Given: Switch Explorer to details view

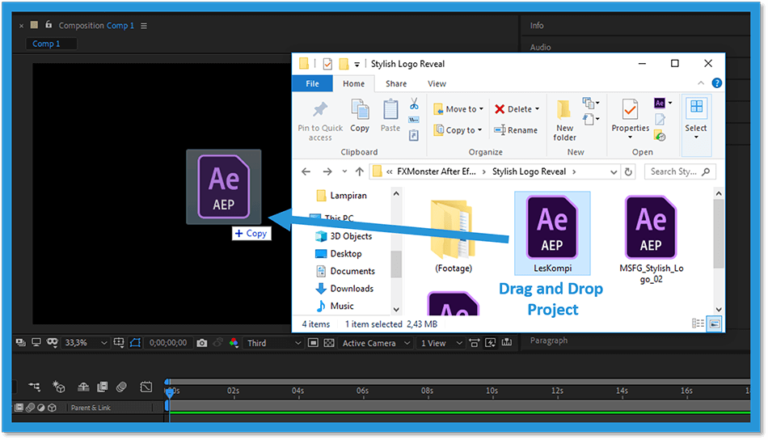Looking at the screenshot, I should click(698, 324).
